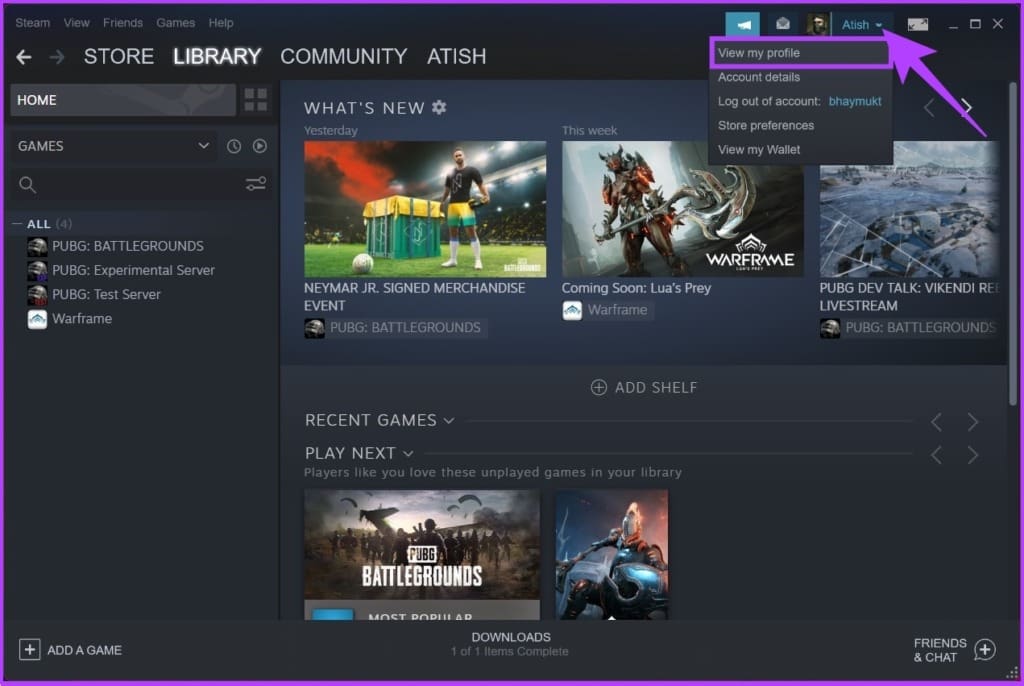Open the Help menu
This screenshot has height=686, width=1024.
tap(221, 23)
